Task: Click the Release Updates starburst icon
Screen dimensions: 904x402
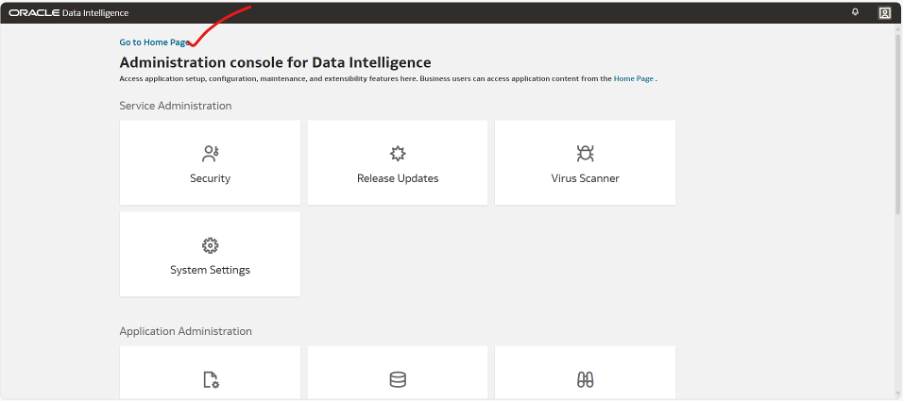Action: [x=398, y=153]
